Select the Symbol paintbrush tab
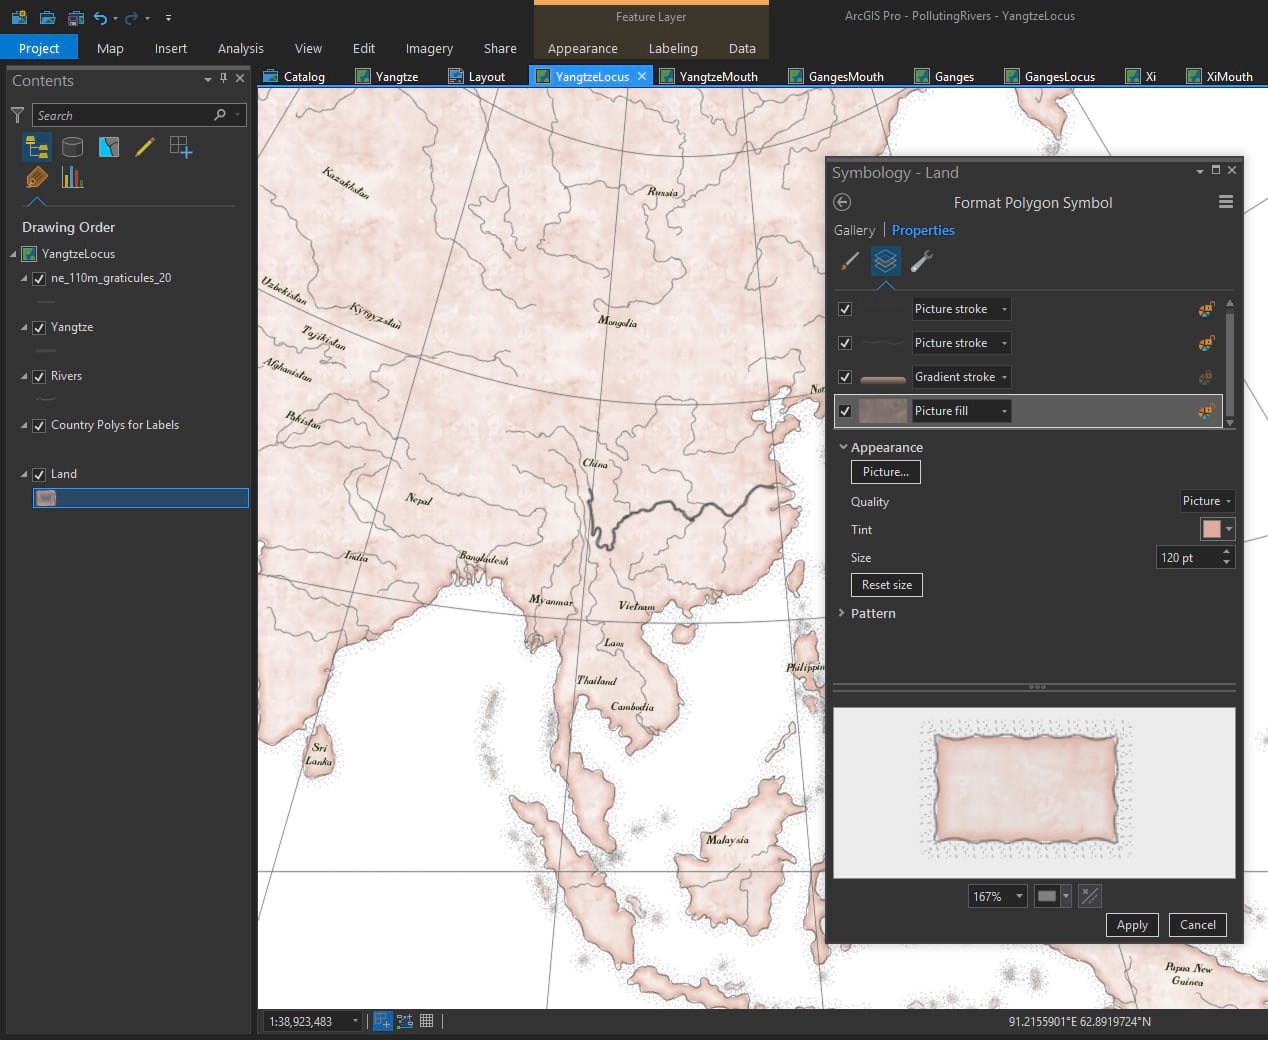The width and height of the screenshot is (1268, 1040). [849, 261]
